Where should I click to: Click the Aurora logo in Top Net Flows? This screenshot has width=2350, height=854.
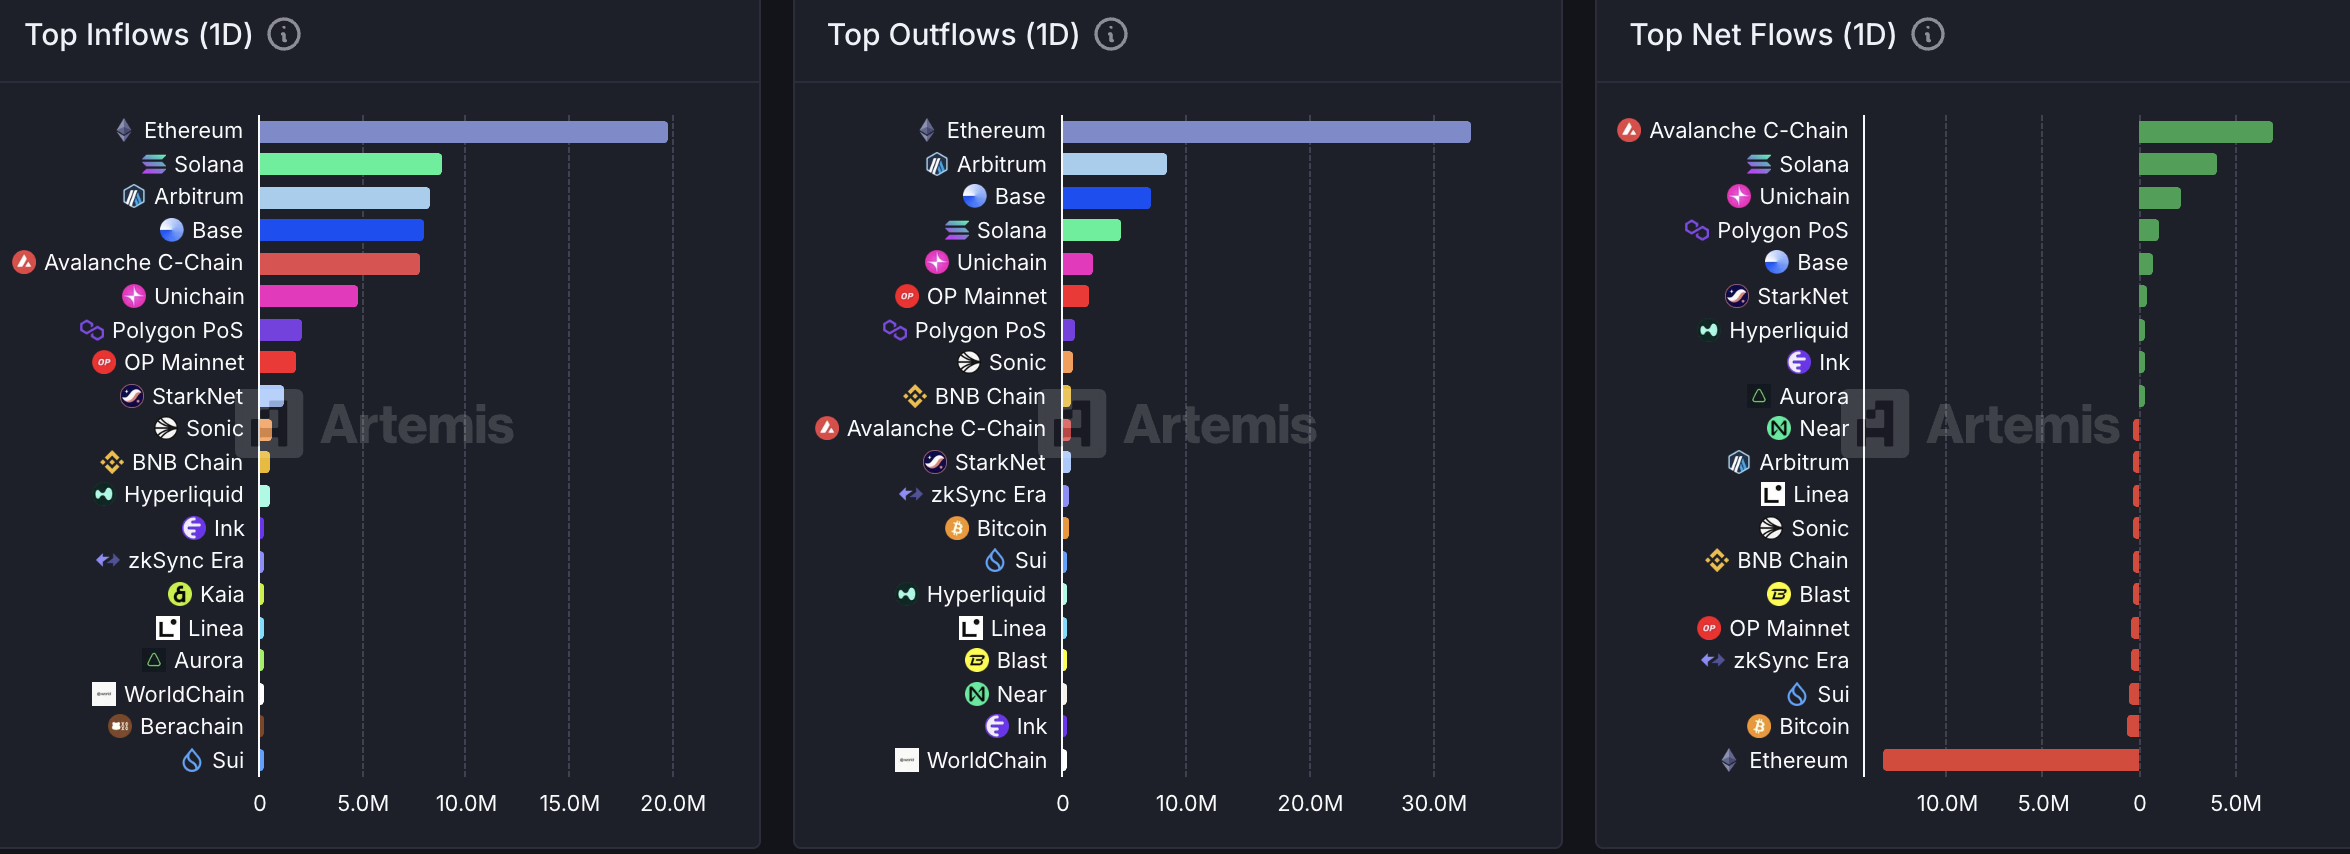(x=1759, y=396)
